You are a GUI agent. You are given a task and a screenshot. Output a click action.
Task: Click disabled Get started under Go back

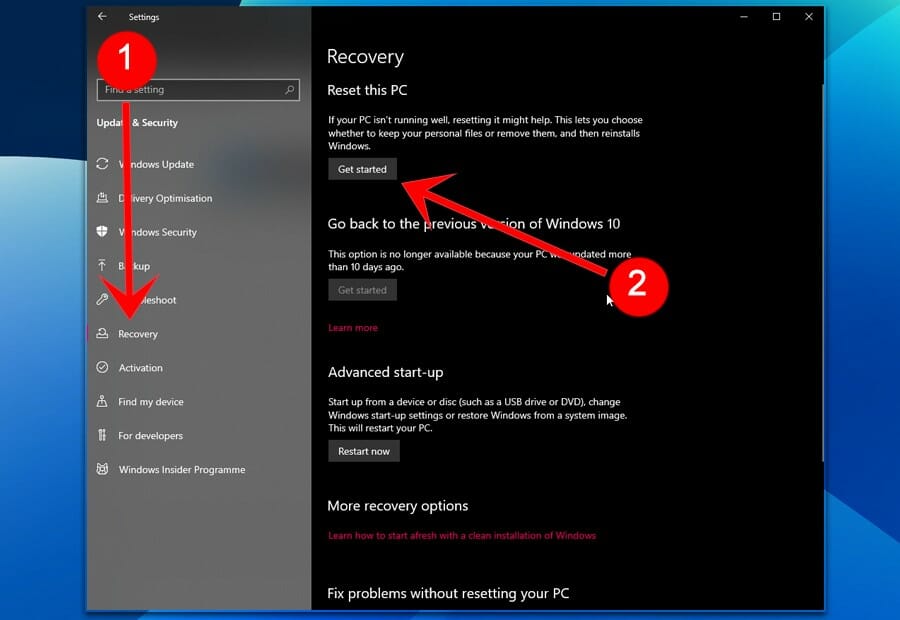point(362,290)
